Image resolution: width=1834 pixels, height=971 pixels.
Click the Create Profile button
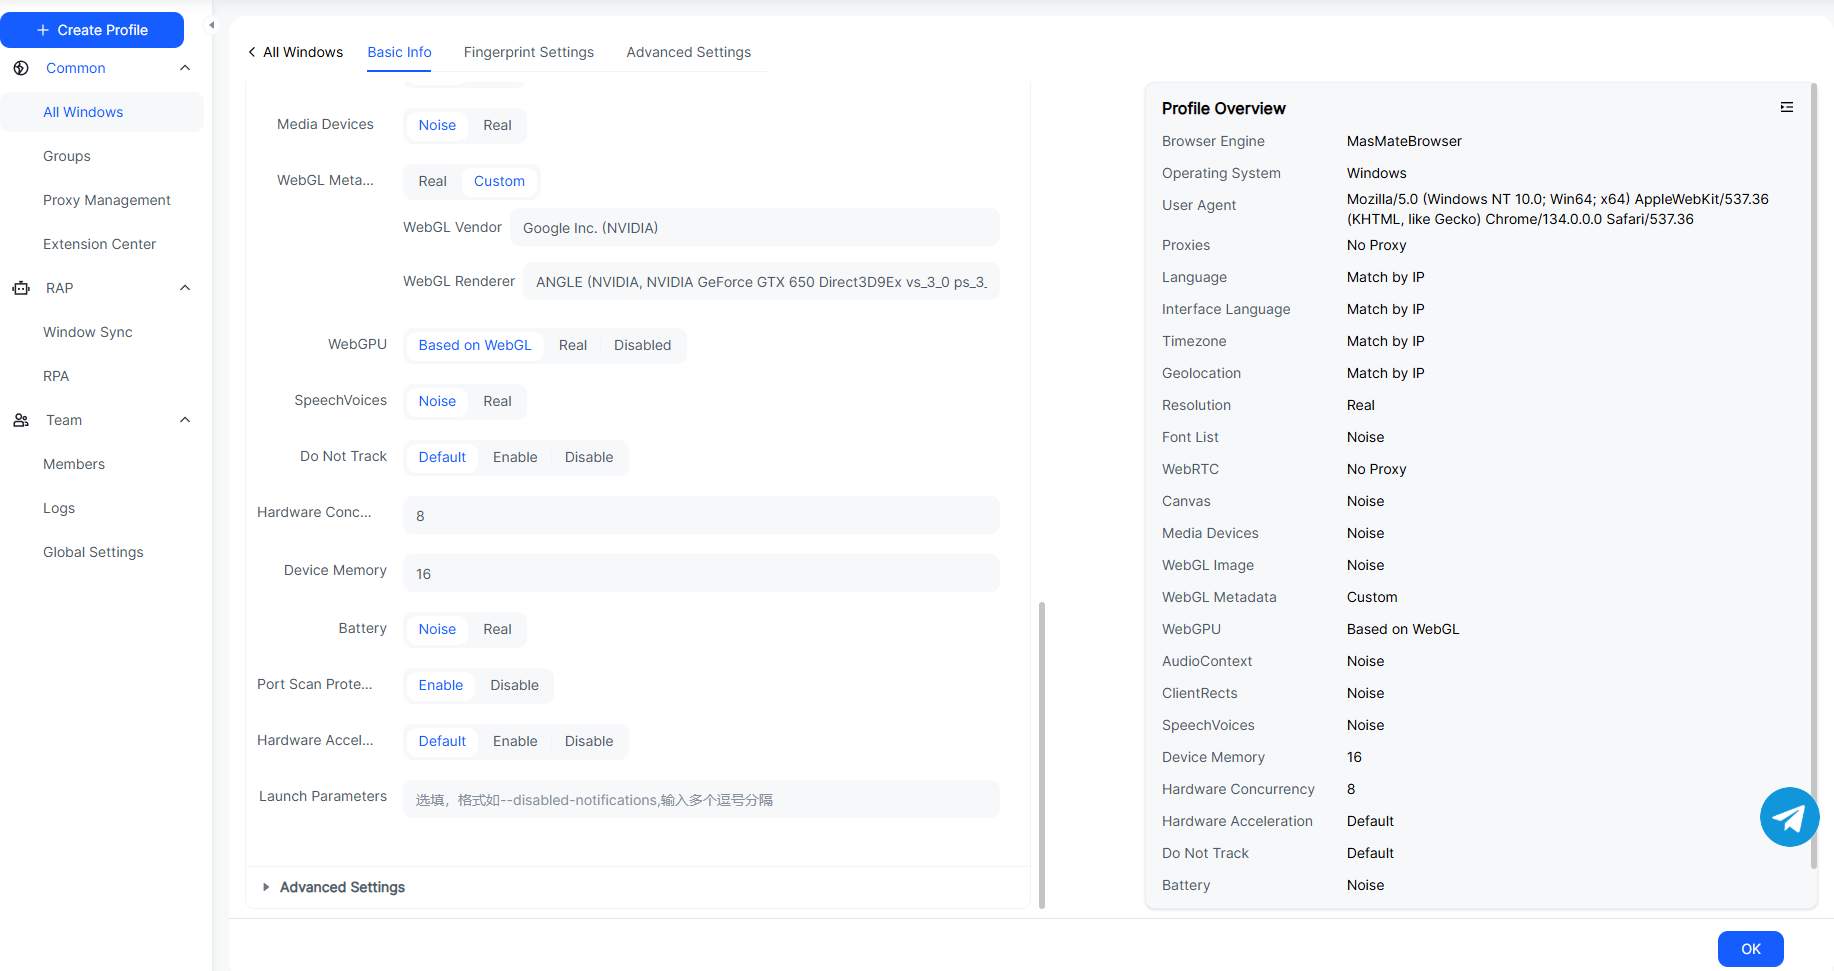[92, 30]
